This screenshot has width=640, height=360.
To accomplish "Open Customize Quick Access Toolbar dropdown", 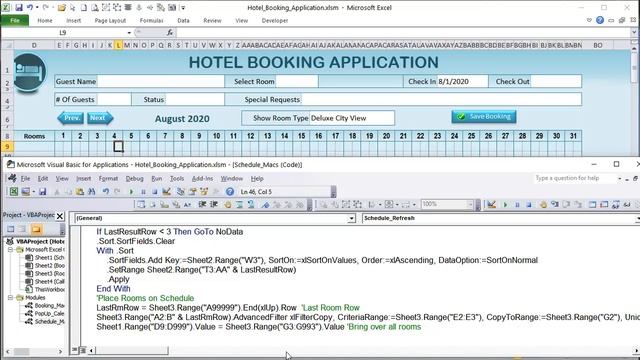I will [183, 7].
